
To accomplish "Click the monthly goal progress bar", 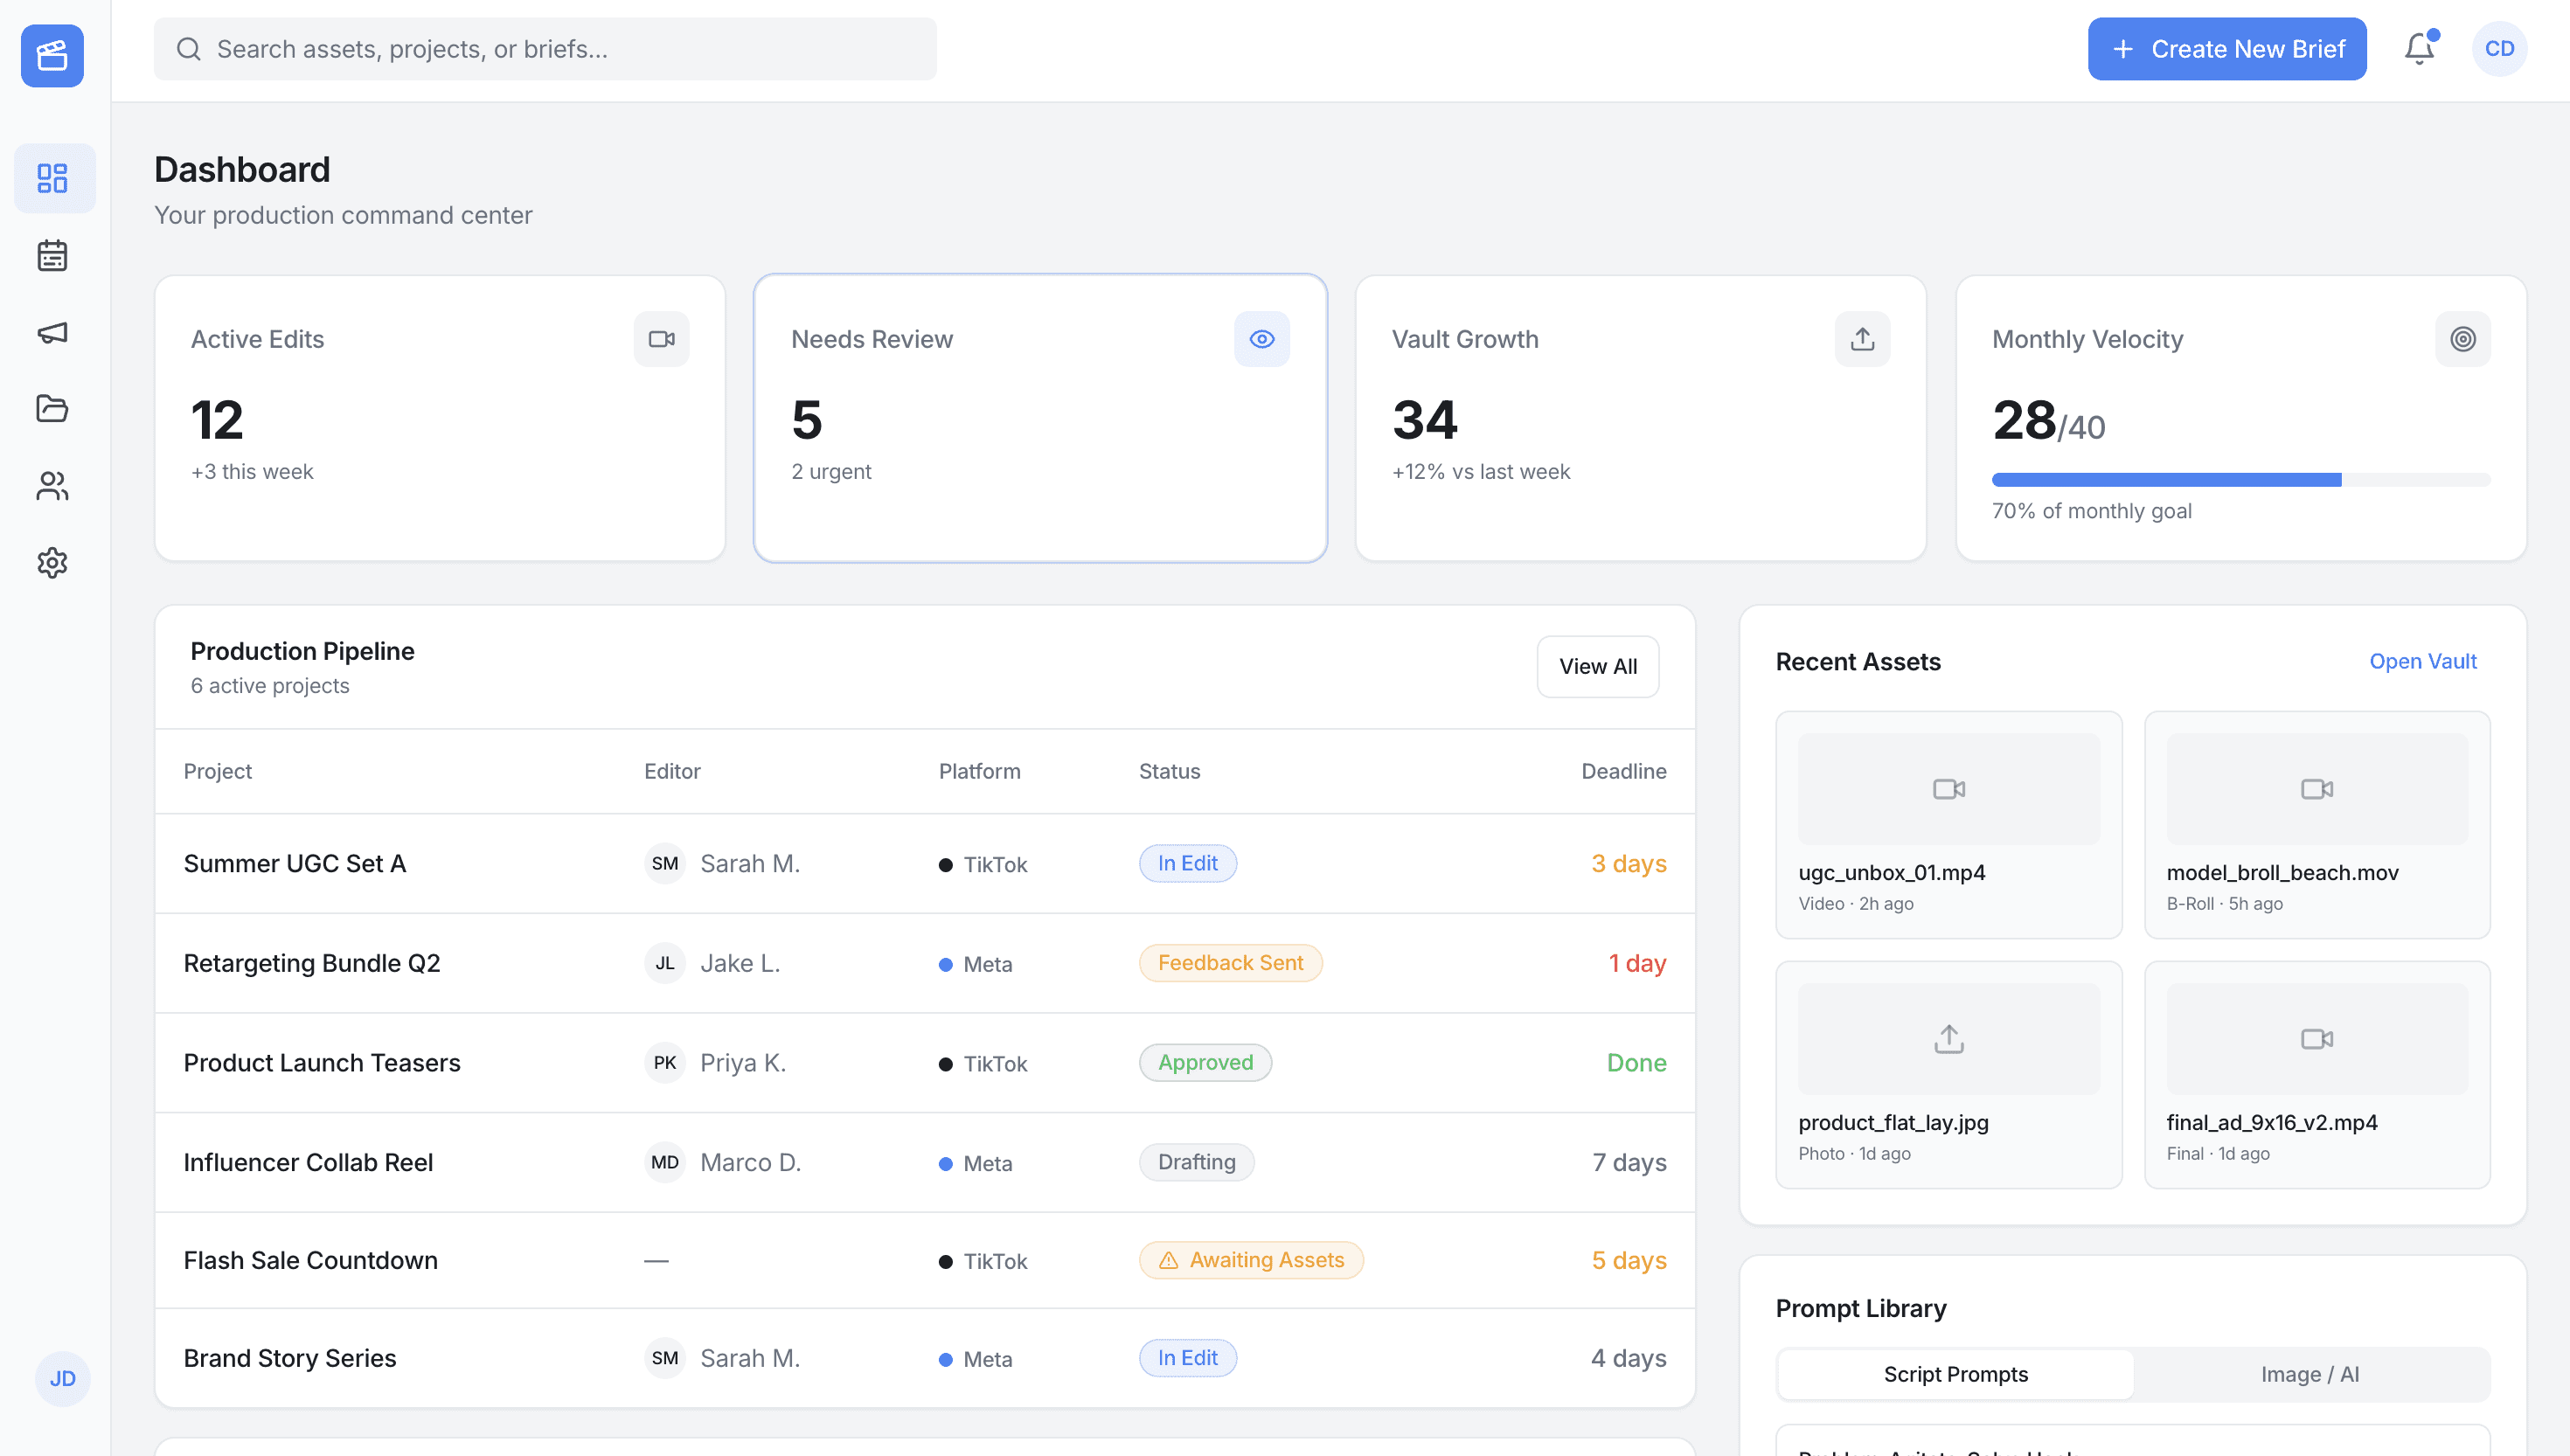I will tap(2240, 481).
